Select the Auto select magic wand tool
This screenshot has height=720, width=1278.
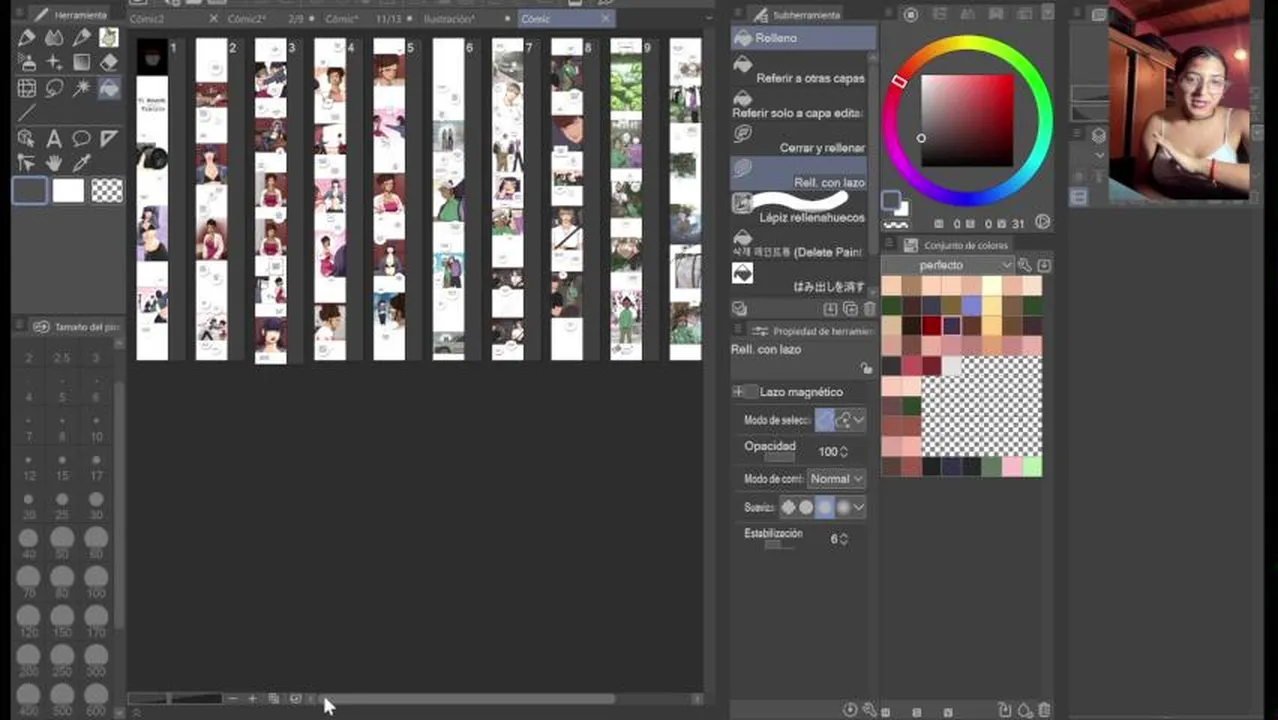81,88
